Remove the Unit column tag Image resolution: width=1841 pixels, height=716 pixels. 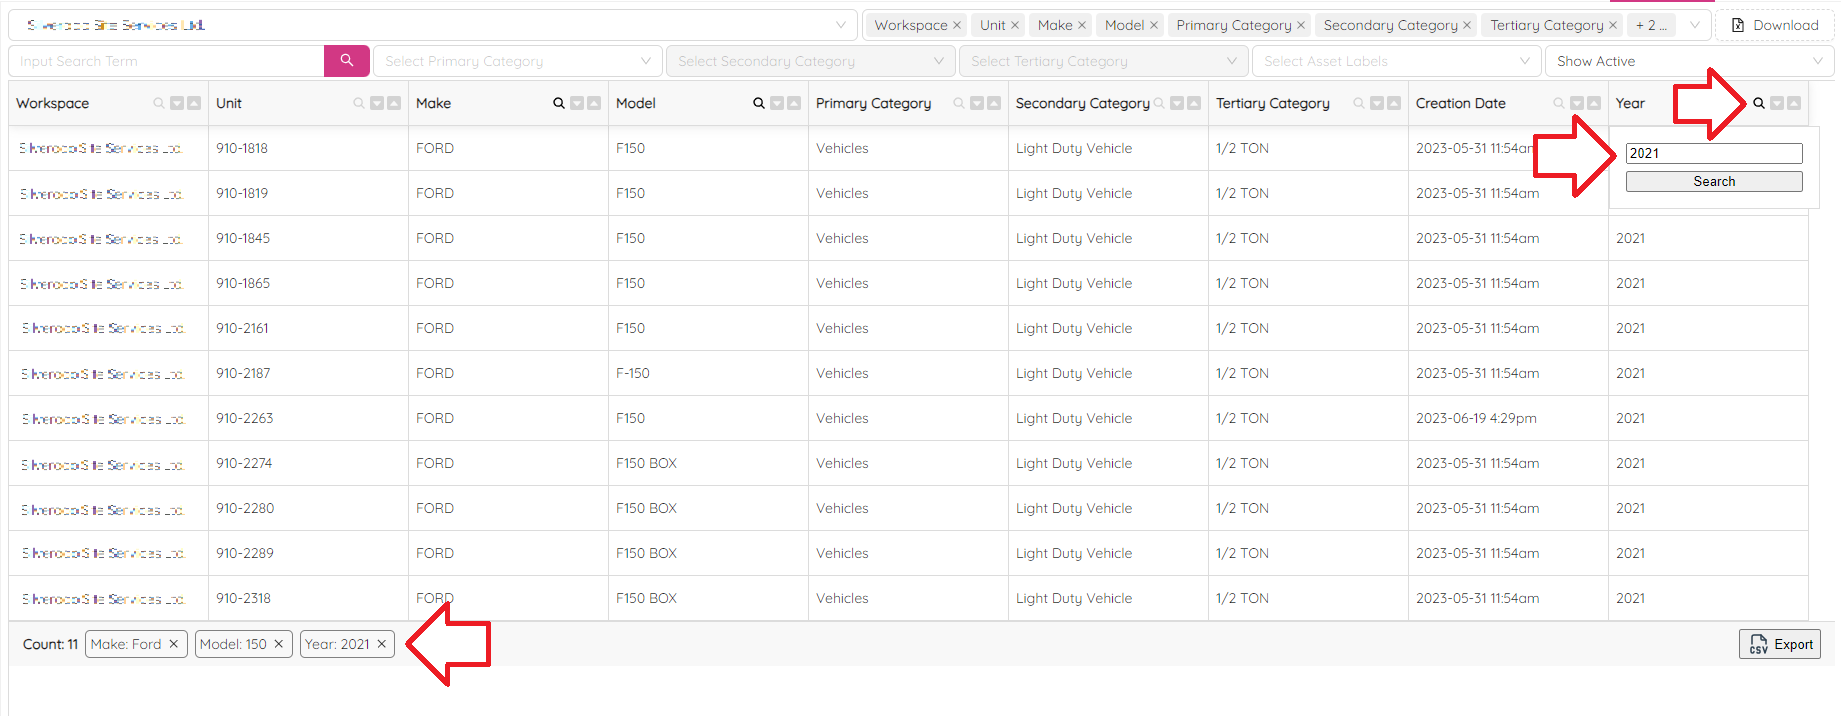pos(1015,25)
